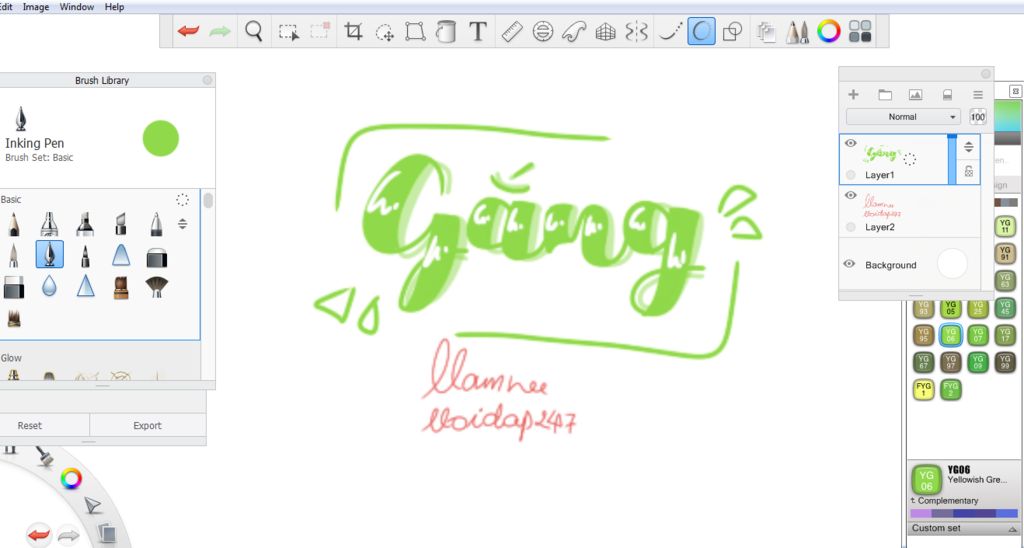Click the Complementary color bar
Screen dimensions: 1024x548
coord(964,513)
